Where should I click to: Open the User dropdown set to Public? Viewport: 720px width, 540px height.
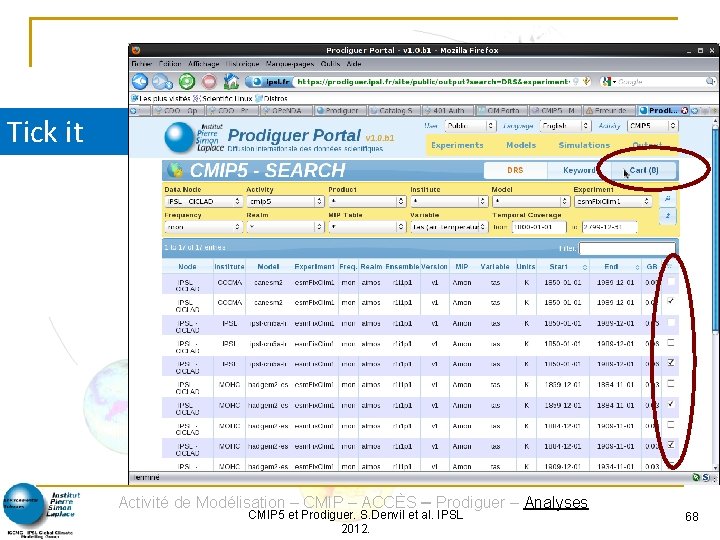[x=470, y=125]
